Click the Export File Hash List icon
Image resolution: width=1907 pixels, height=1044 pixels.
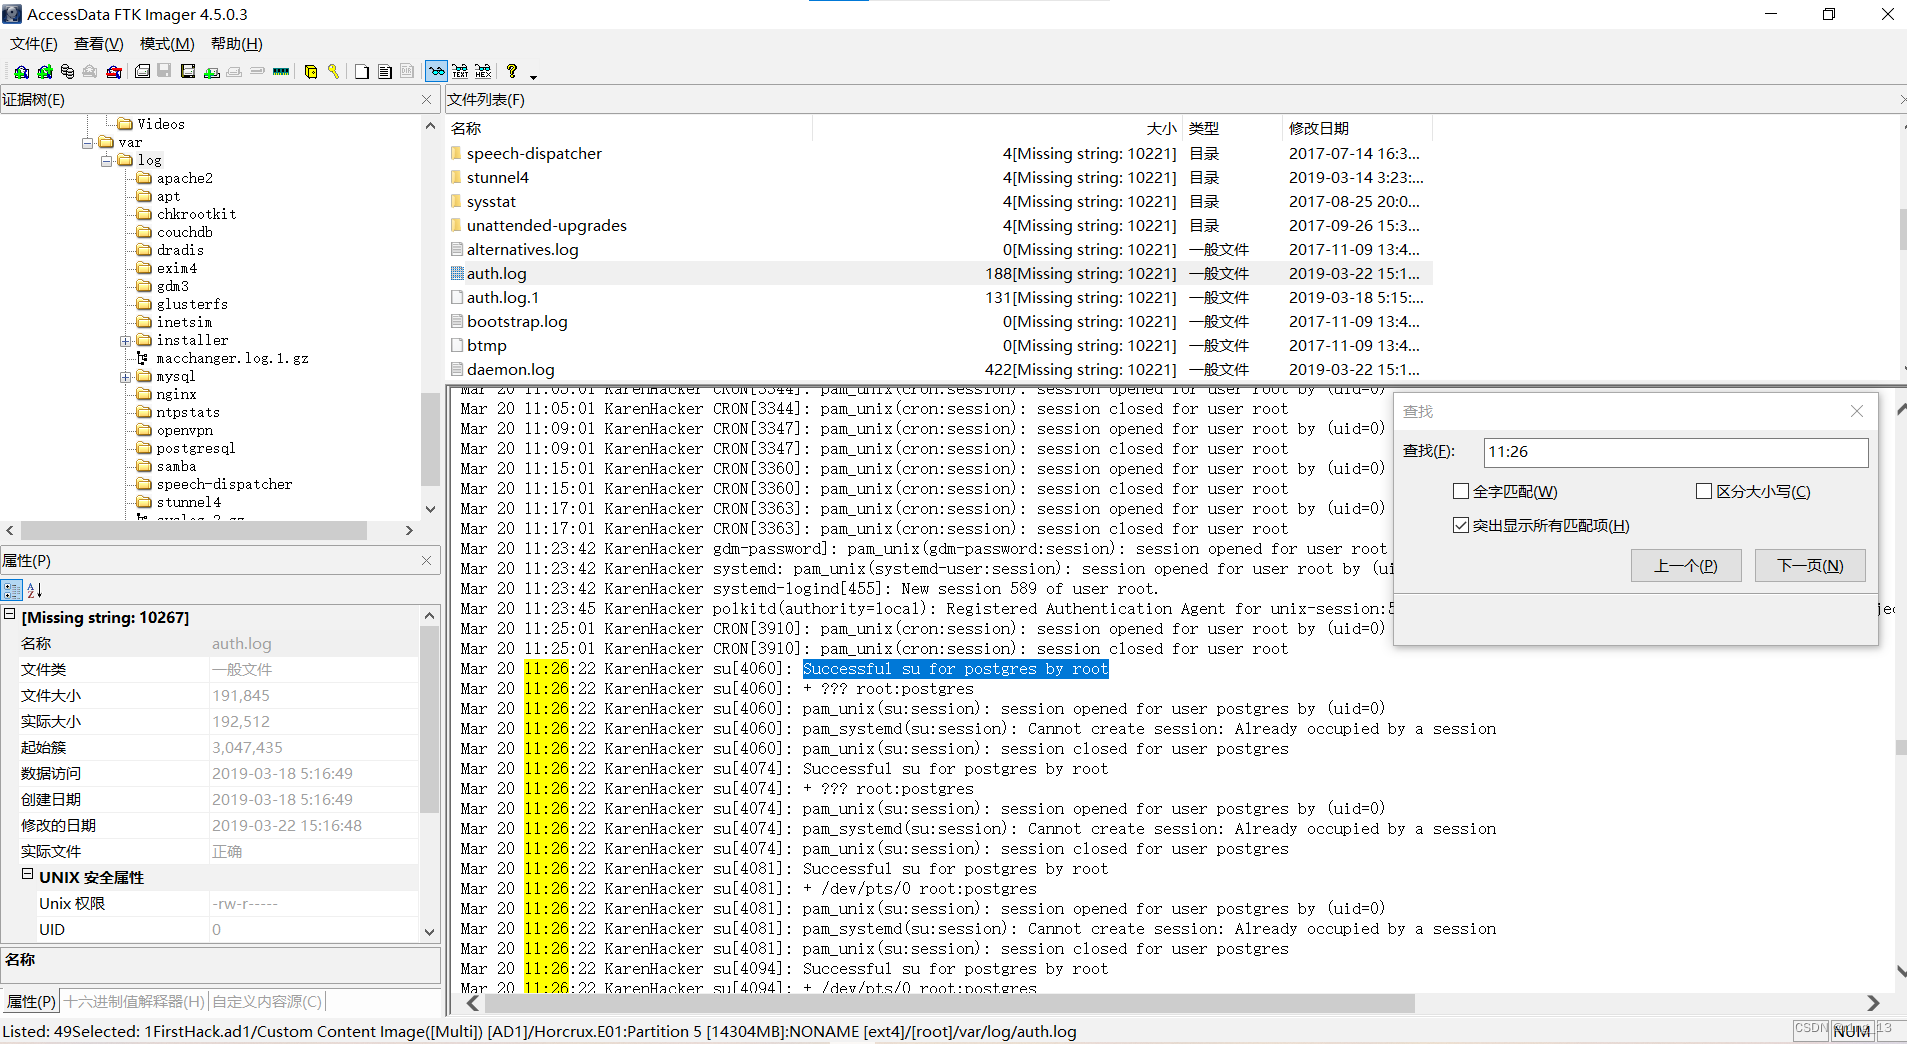tap(385, 72)
